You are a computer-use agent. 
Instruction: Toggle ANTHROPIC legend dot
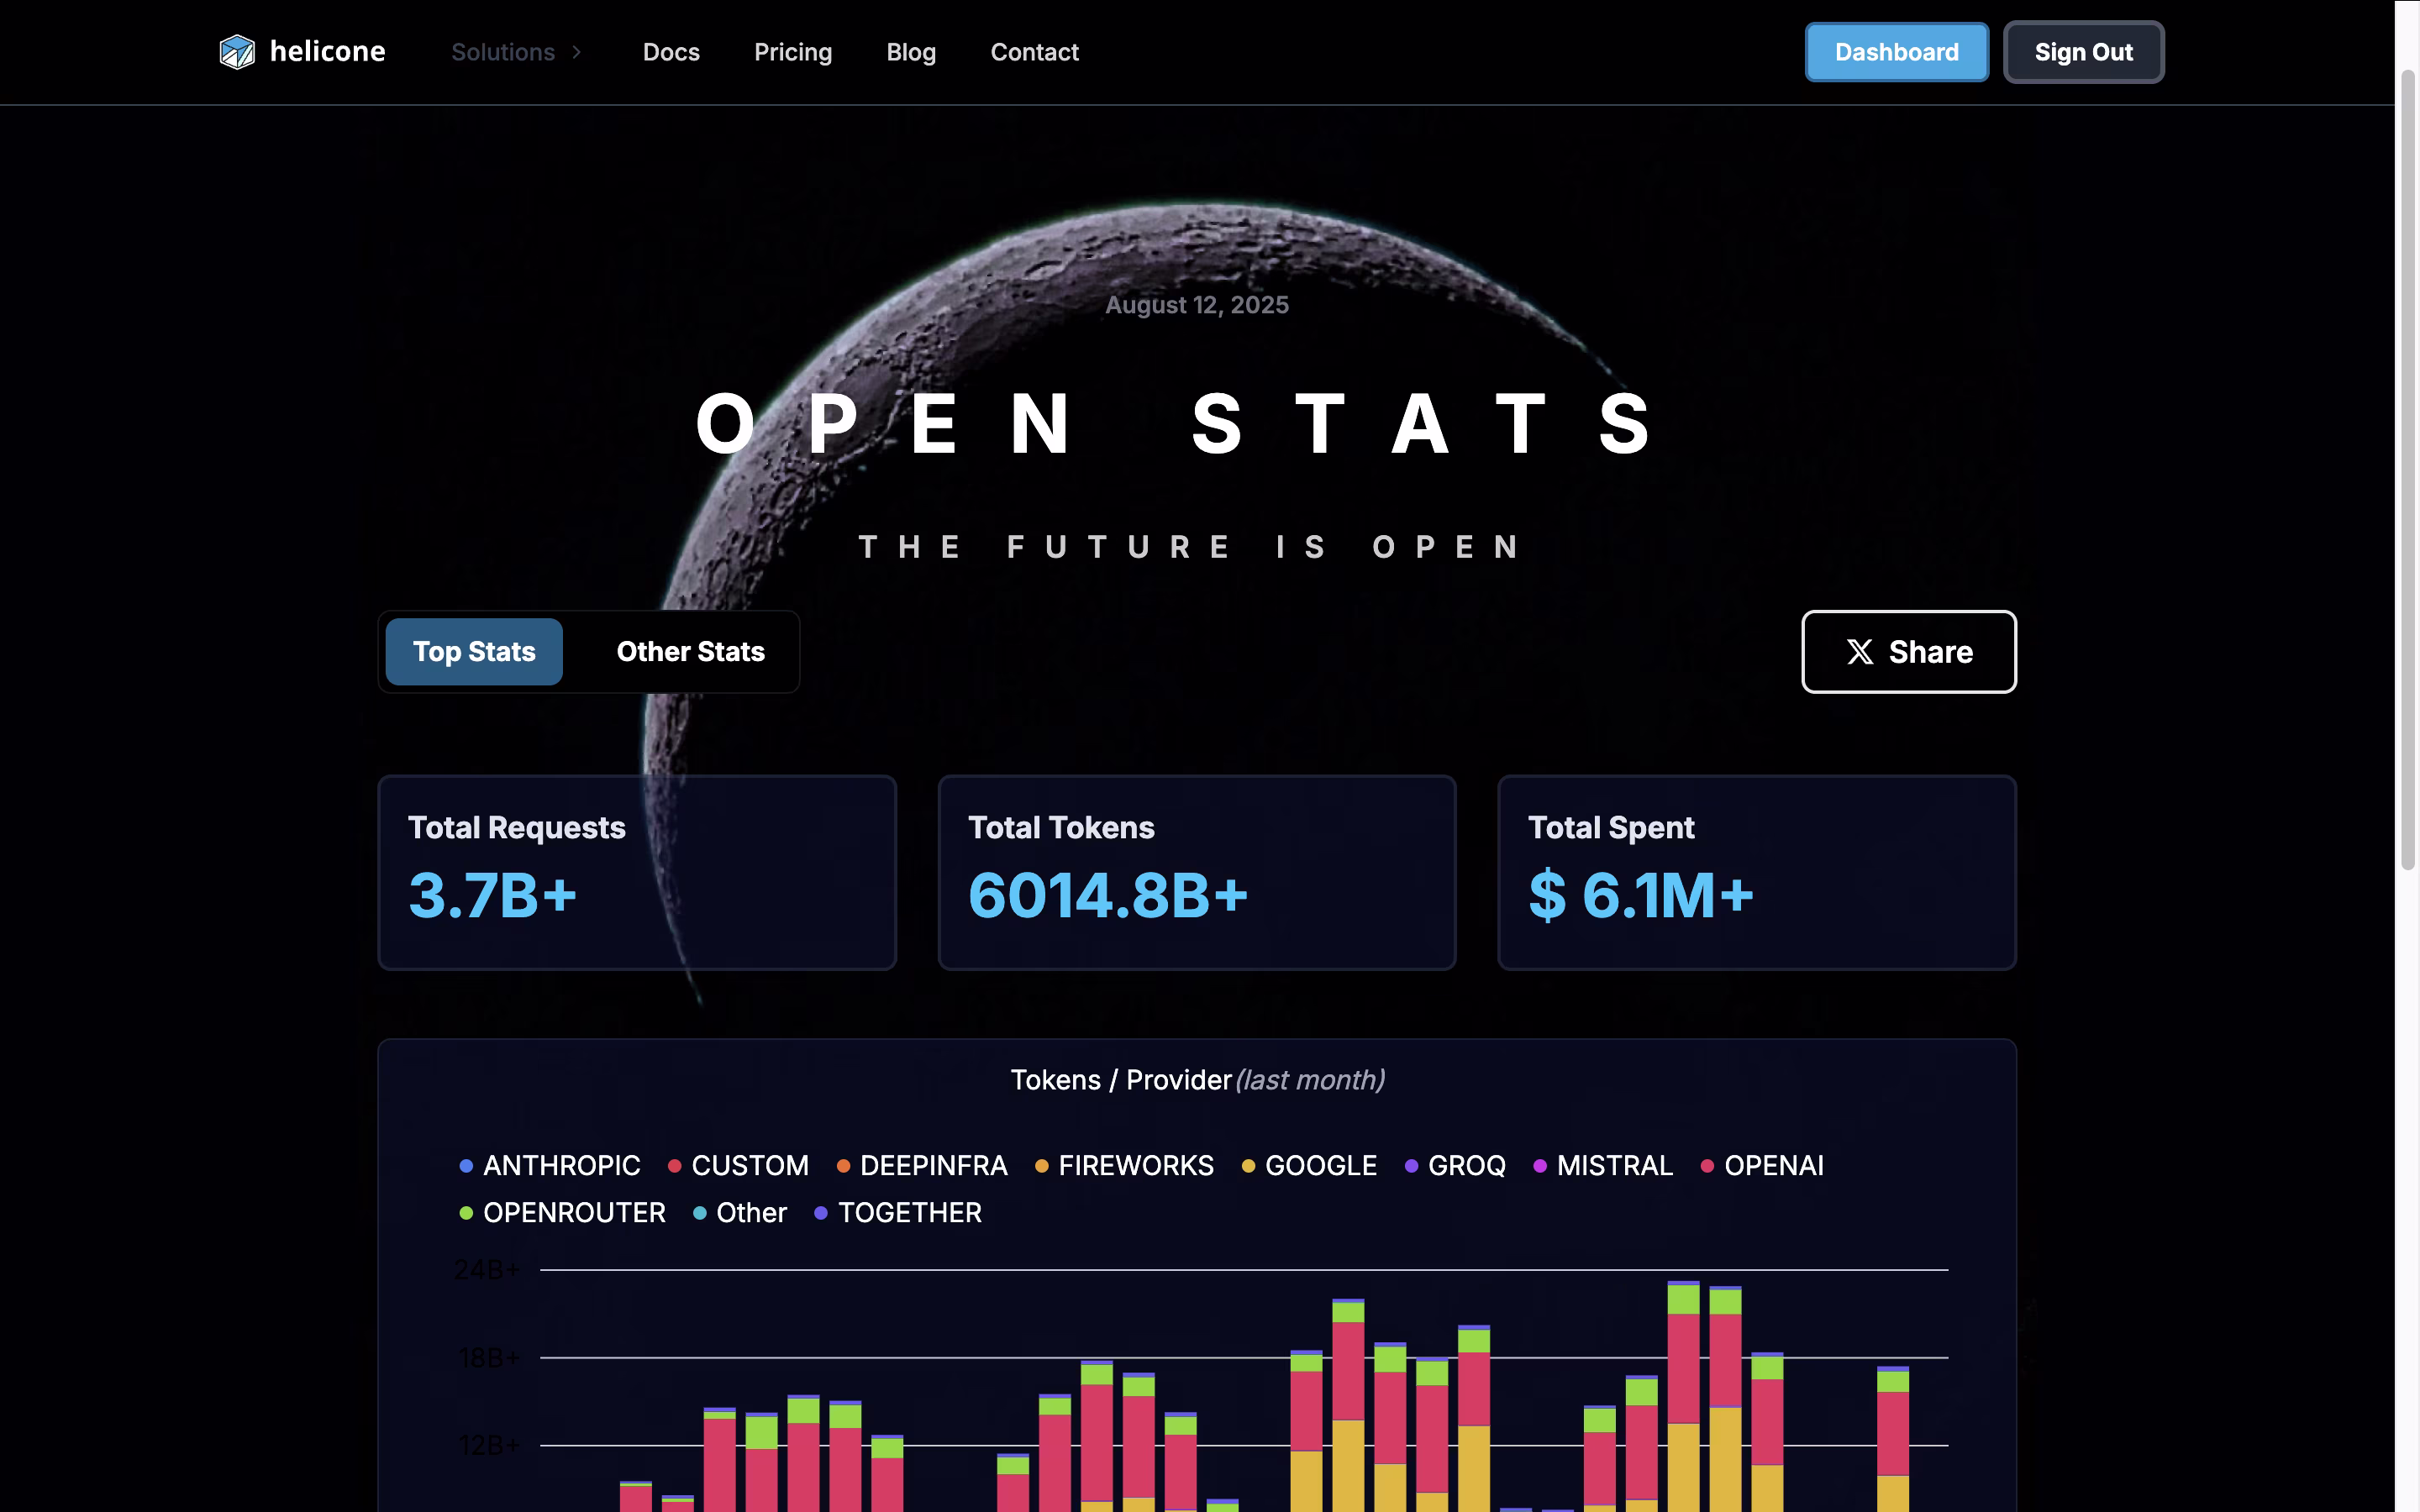coord(466,1166)
